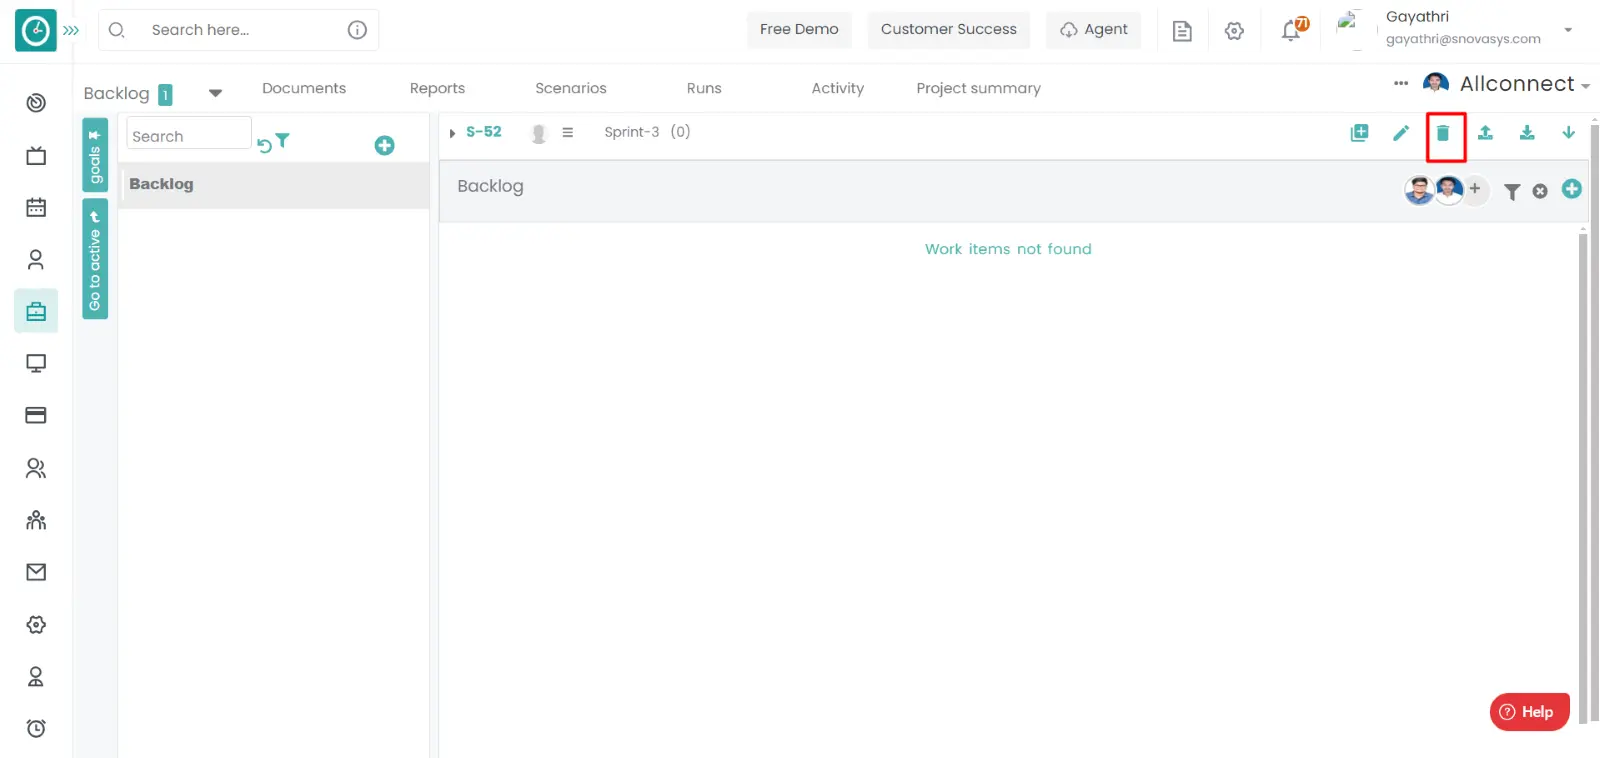Open the Project summary tab
Screen dimensions: 1600x758
(x=978, y=88)
